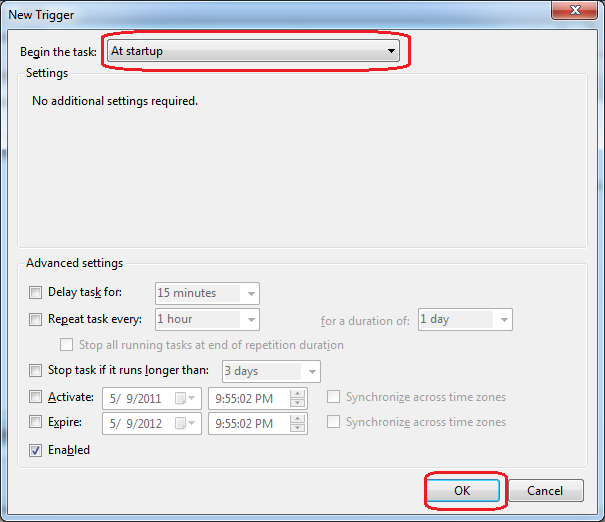Uncheck the Enabled checkbox

[x=35, y=450]
